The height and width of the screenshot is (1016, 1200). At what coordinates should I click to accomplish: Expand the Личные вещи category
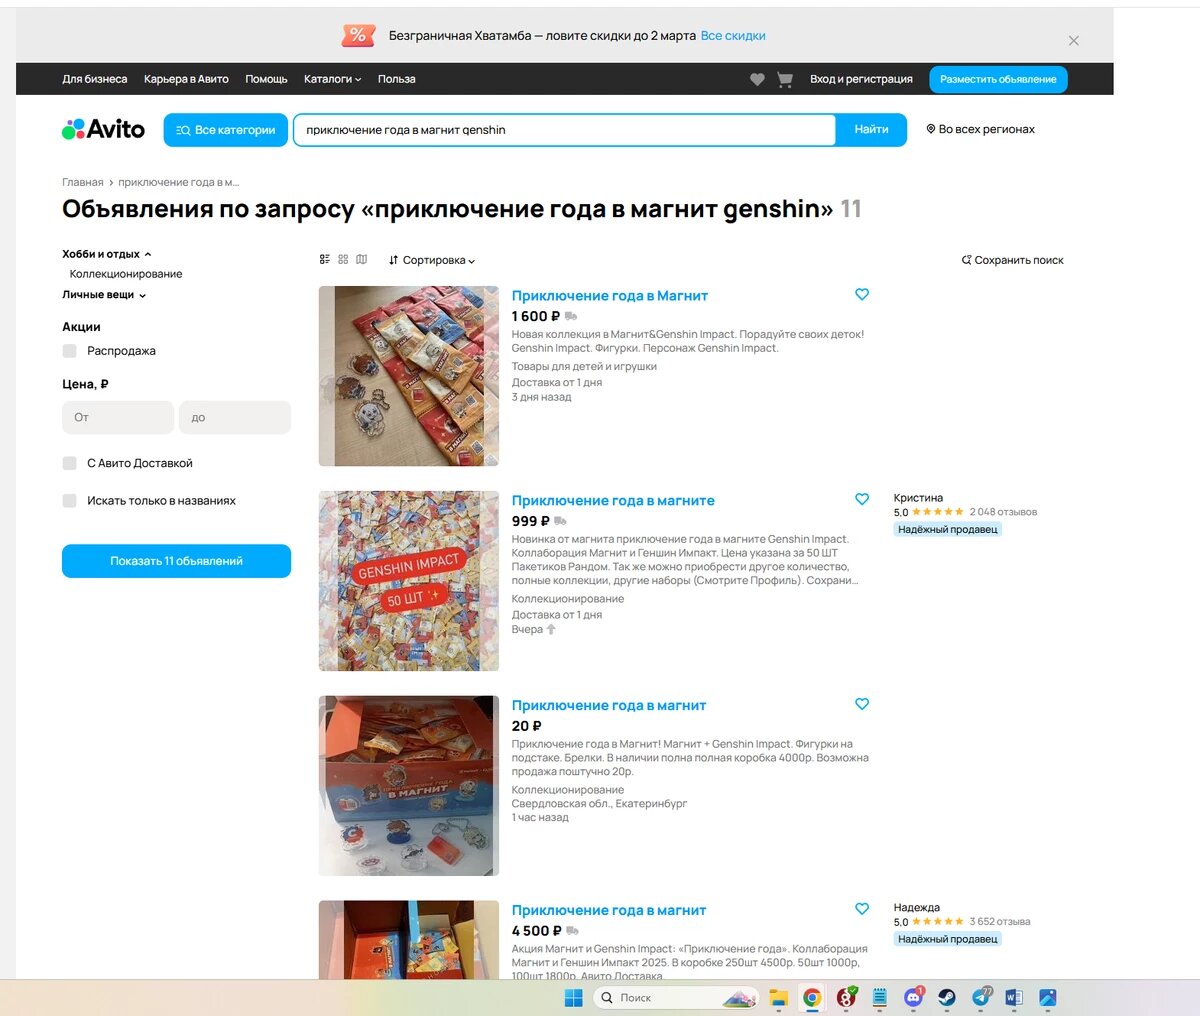pyautogui.click(x=104, y=295)
